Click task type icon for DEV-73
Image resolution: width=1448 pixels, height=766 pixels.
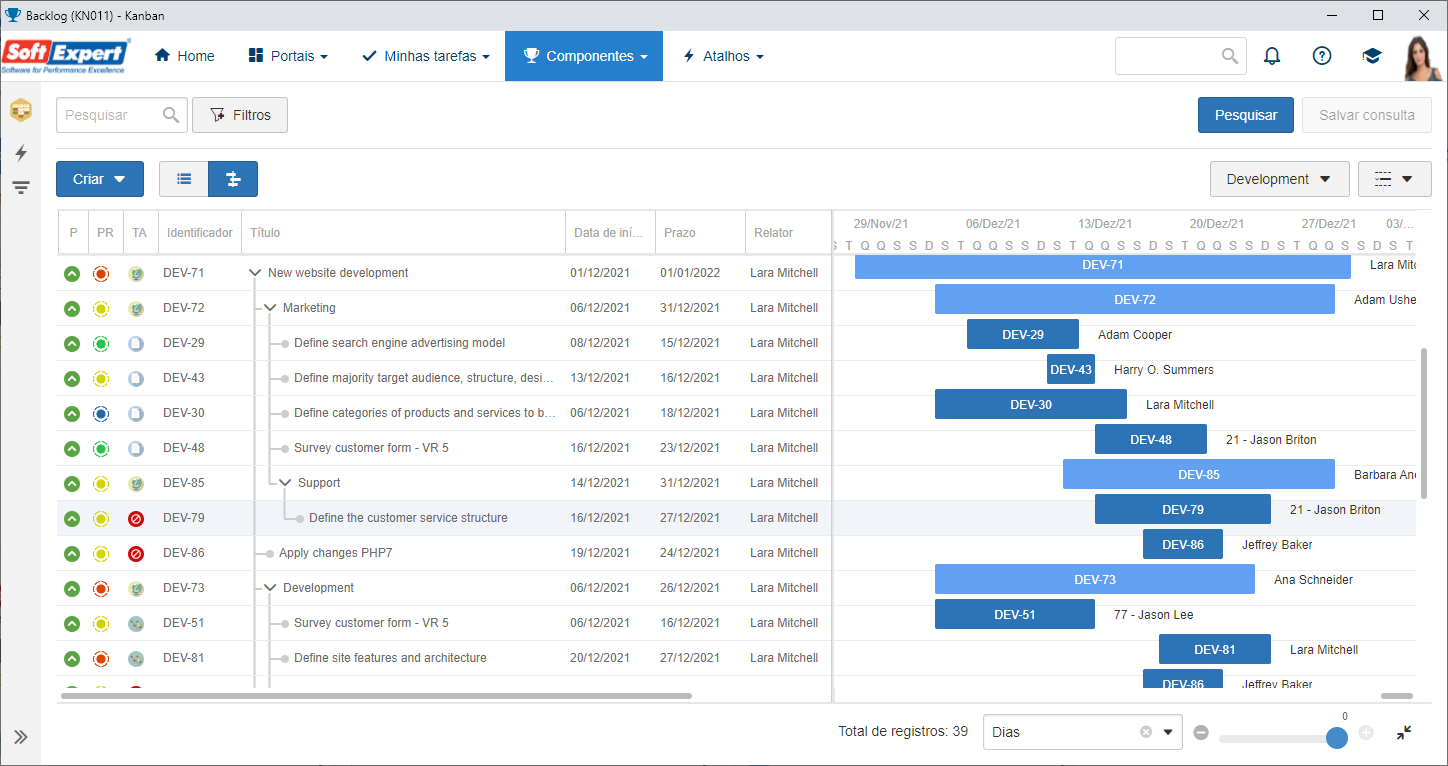point(136,588)
